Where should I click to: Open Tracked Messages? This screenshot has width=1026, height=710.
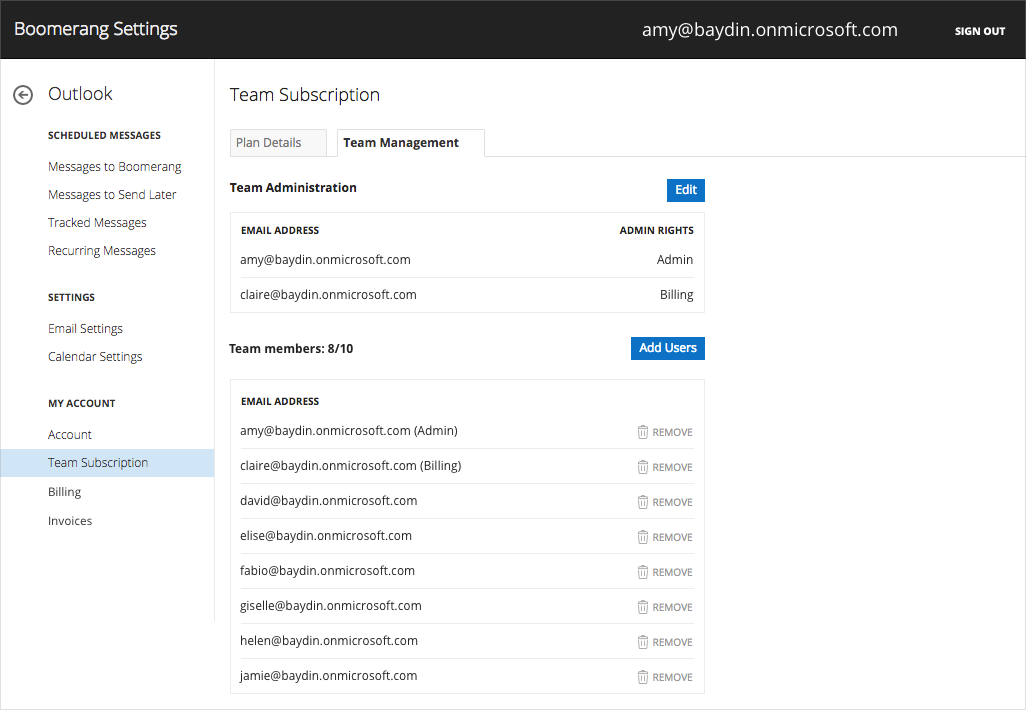(97, 223)
